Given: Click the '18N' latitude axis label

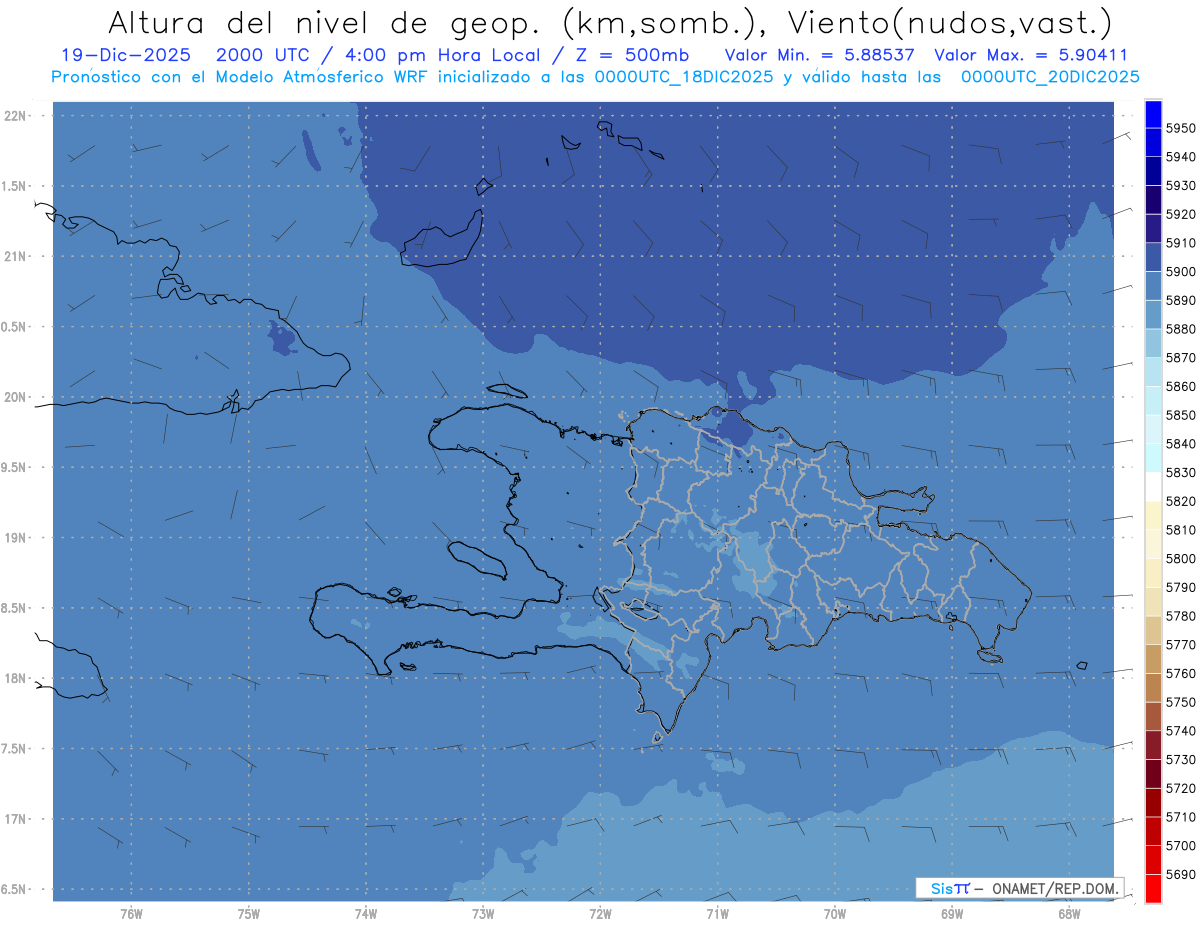Looking at the screenshot, I should [x=17, y=678].
